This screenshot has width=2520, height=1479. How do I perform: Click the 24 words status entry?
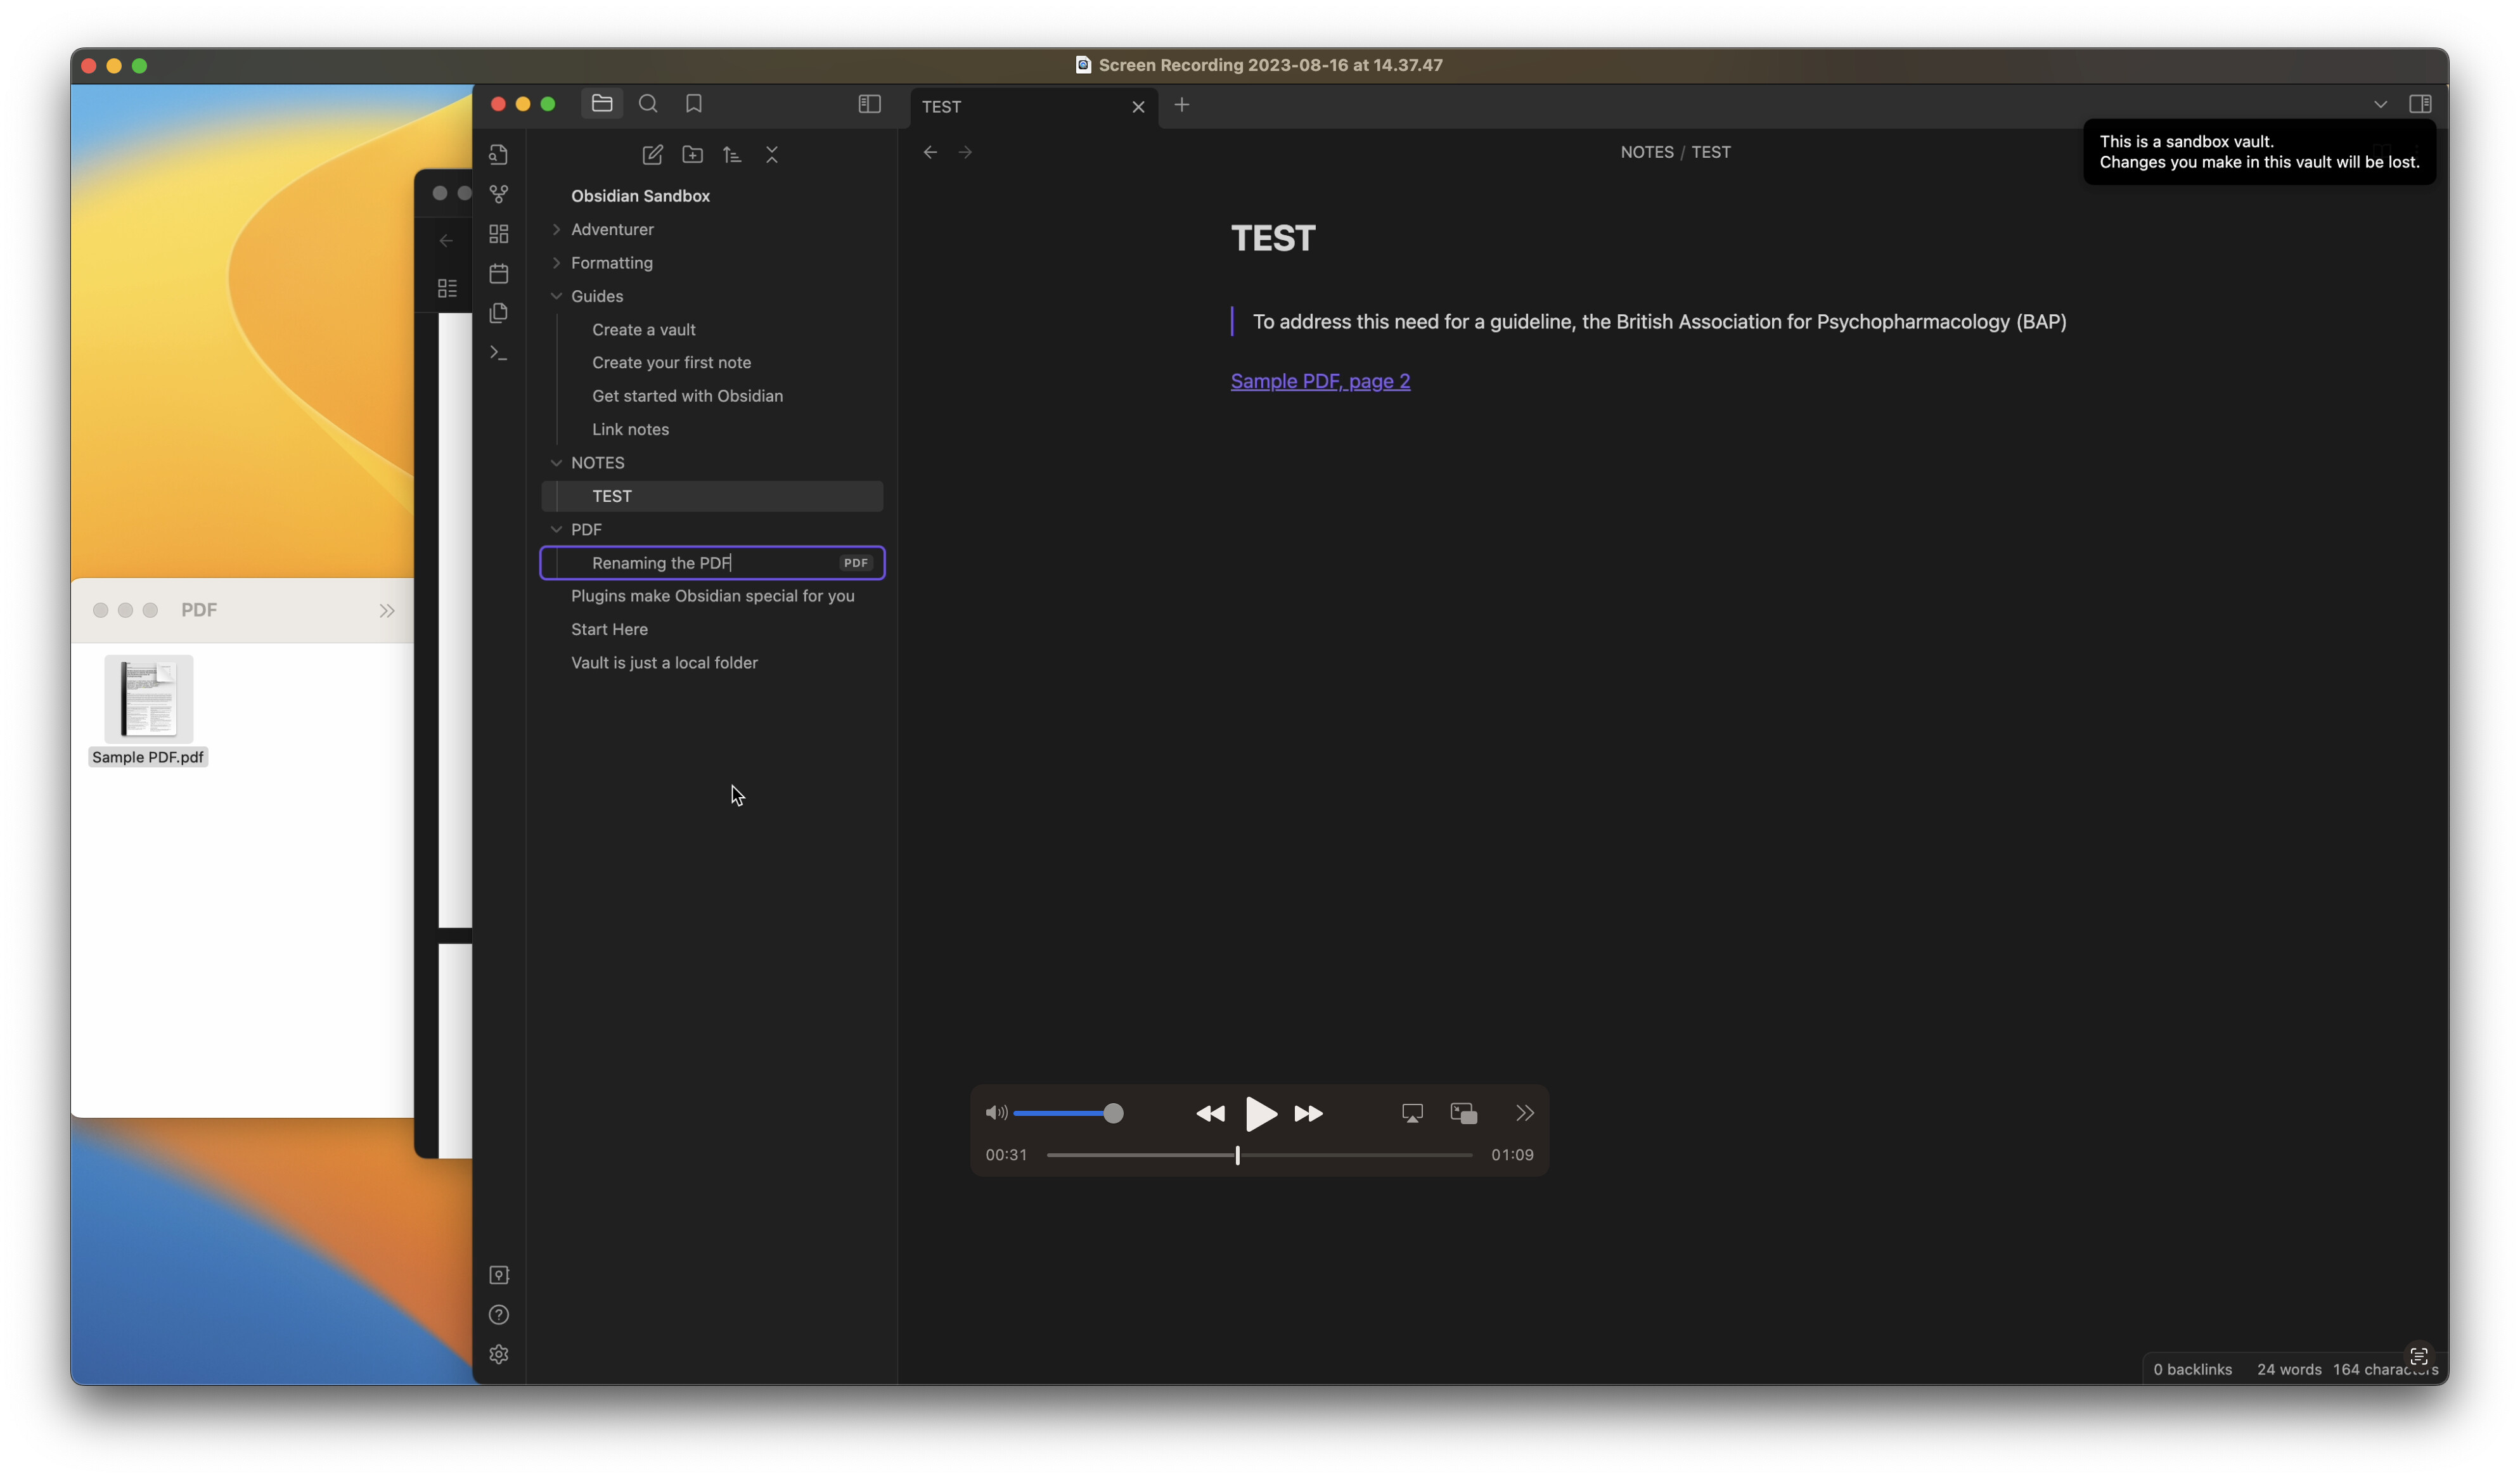2288,1369
